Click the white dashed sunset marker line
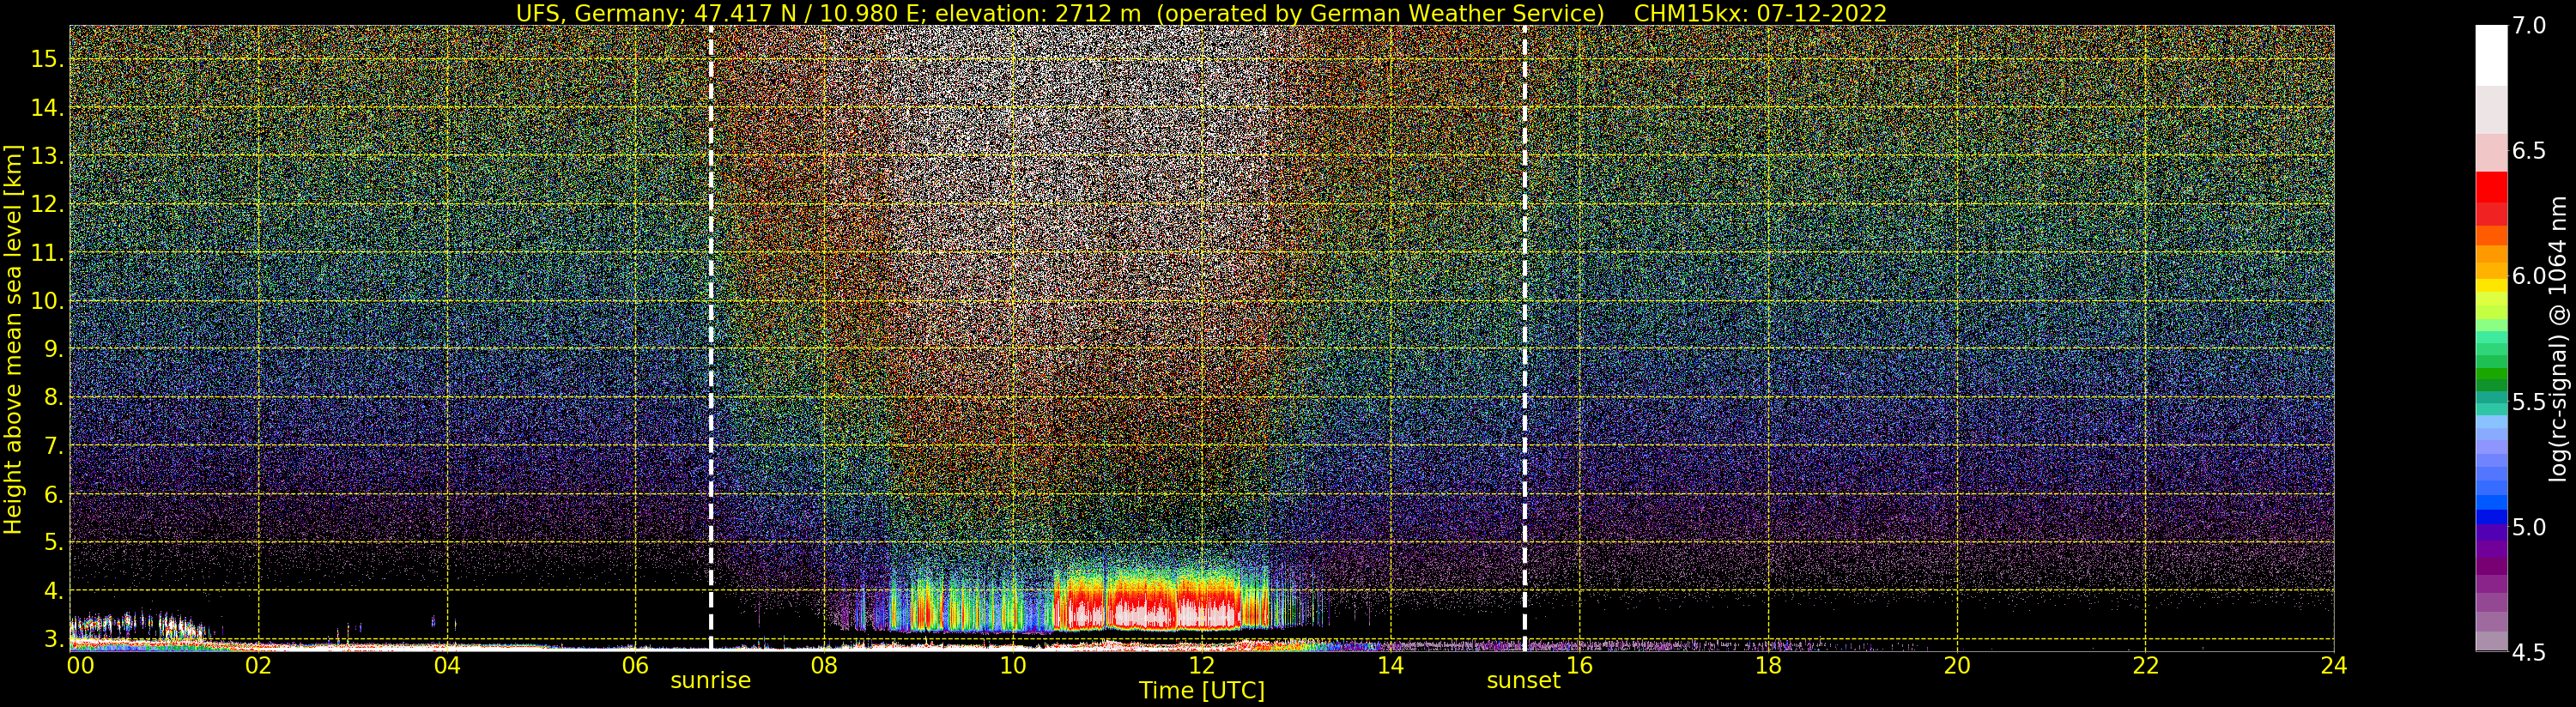The image size is (2576, 707). [1524, 338]
